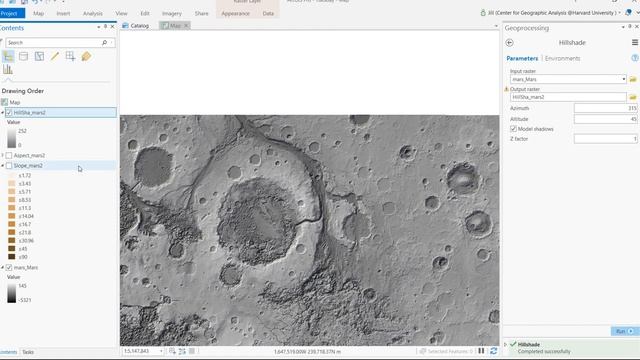Pin the Geoprocessing pane
640x360 pixels.
630,27
